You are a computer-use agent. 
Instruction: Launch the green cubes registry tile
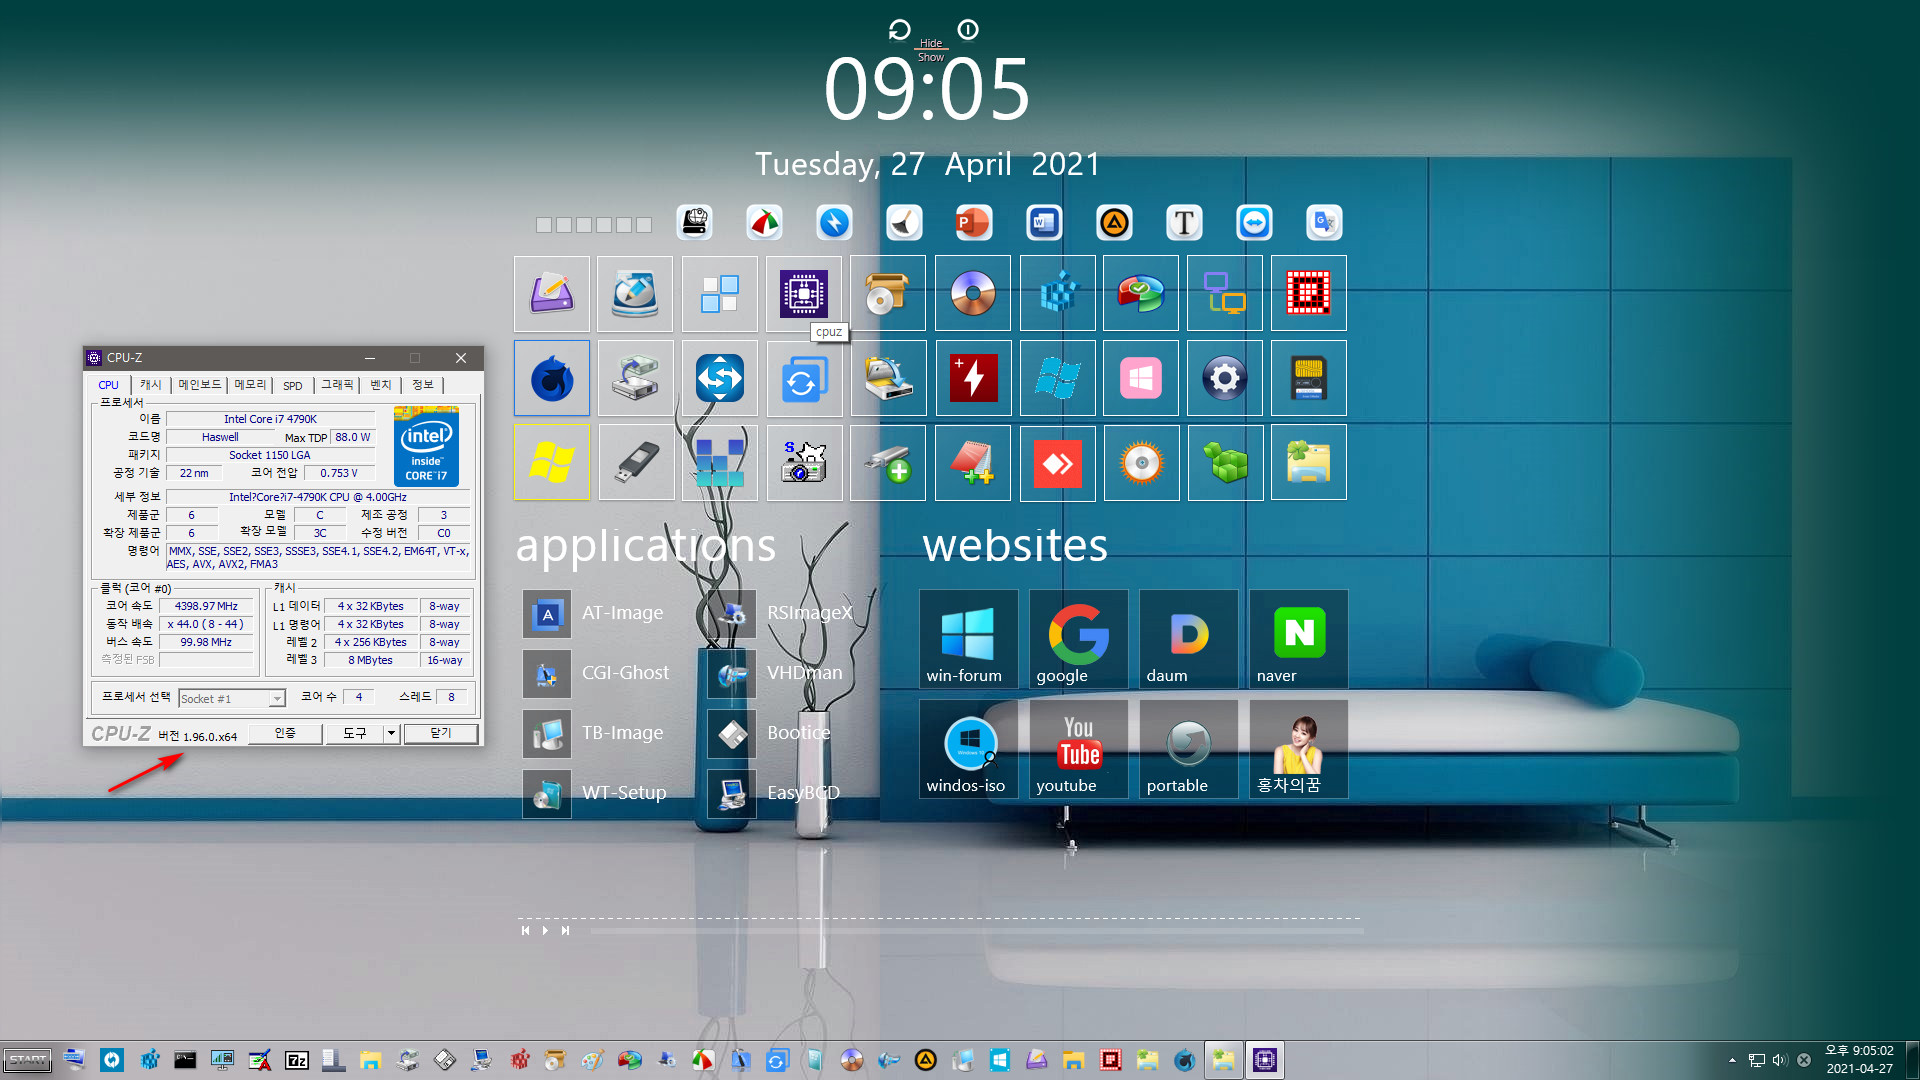(x=1225, y=463)
